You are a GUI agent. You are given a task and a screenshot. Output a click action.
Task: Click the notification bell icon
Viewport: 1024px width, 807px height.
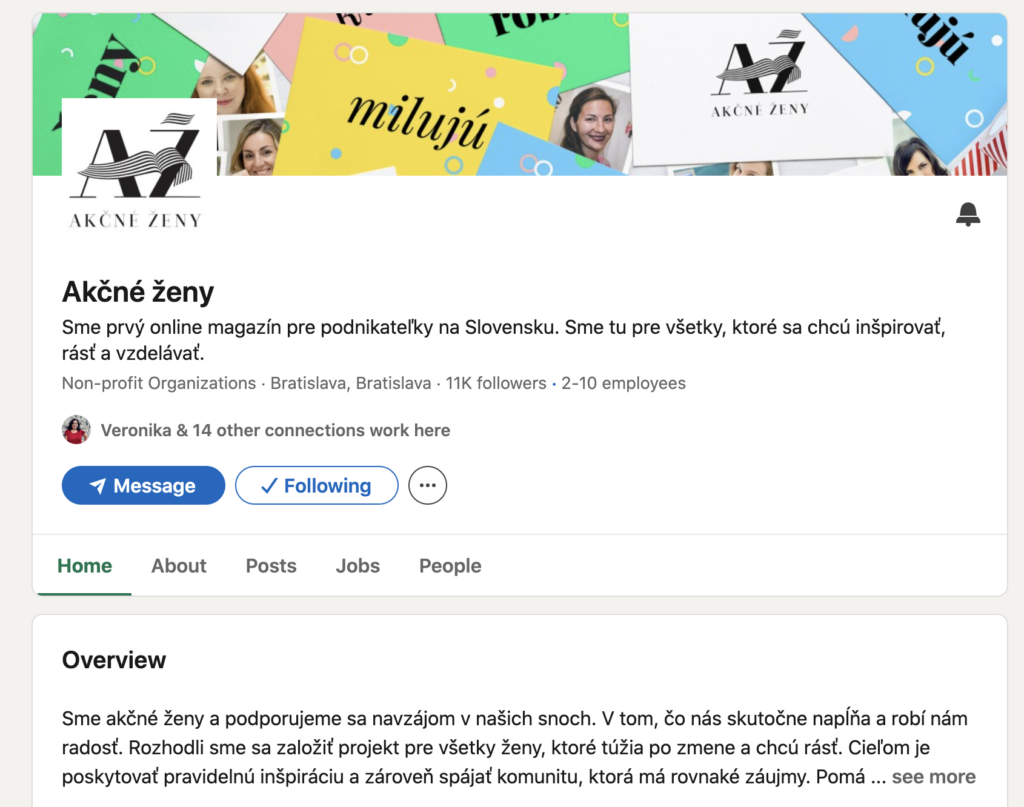968,214
